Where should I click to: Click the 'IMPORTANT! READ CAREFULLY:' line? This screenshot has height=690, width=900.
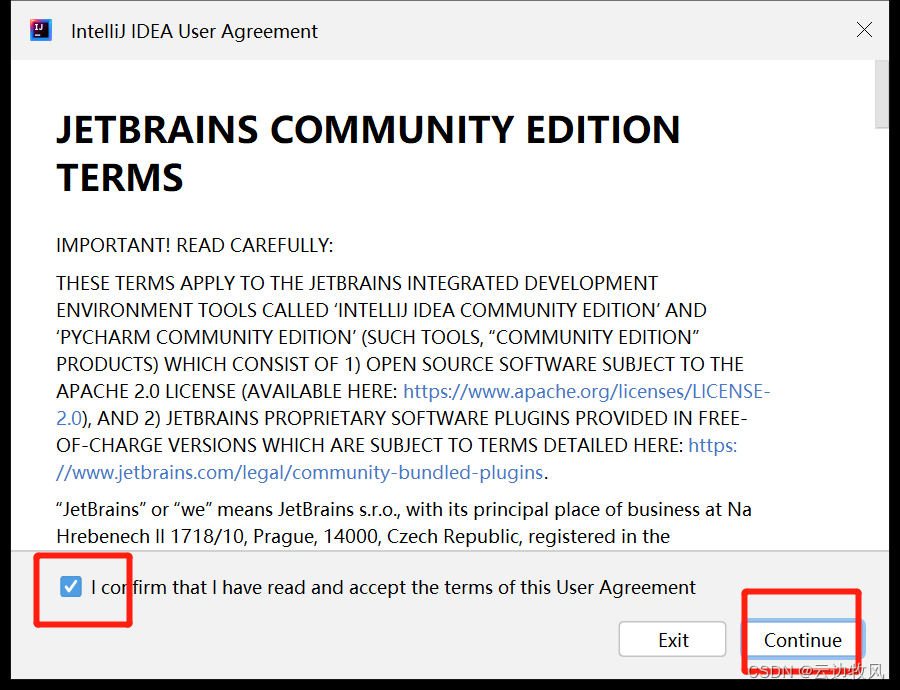point(195,246)
